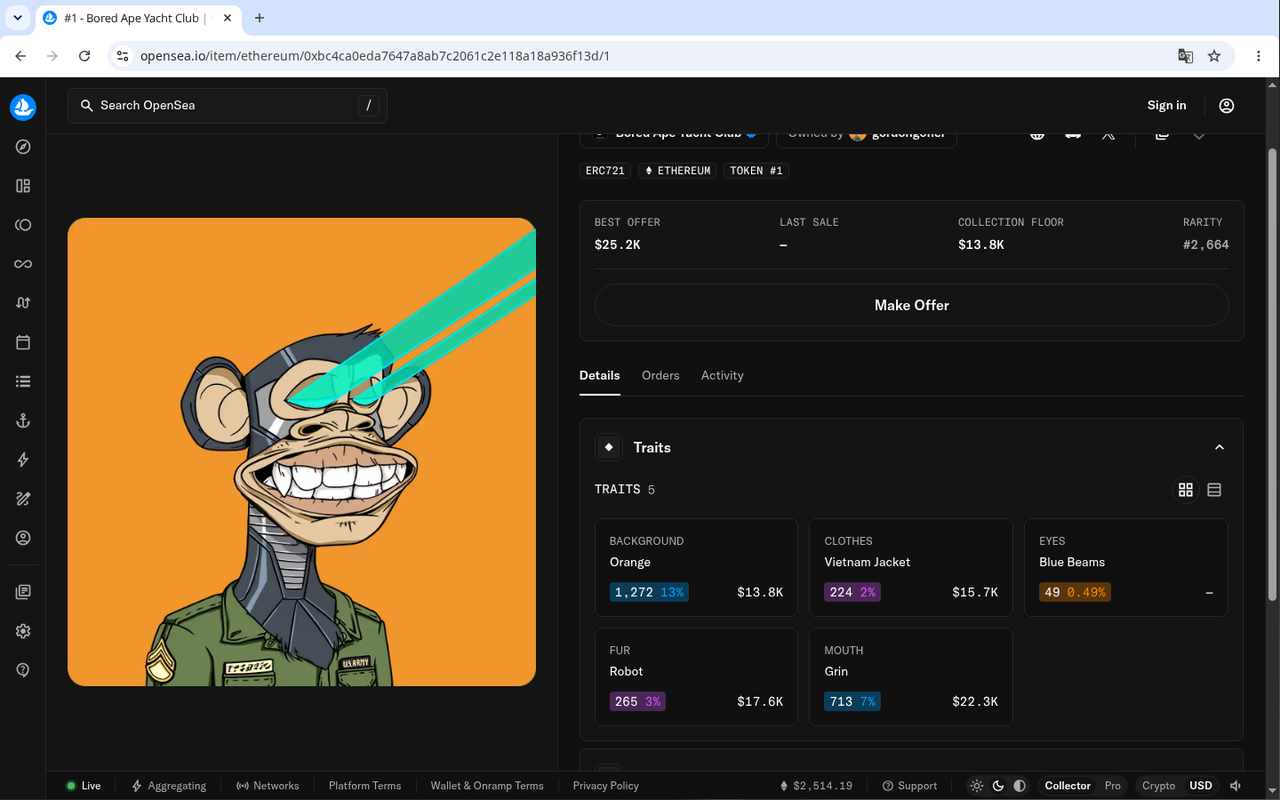Open the anchor icon in sidebar
The width and height of the screenshot is (1280, 800).
tap(23, 421)
